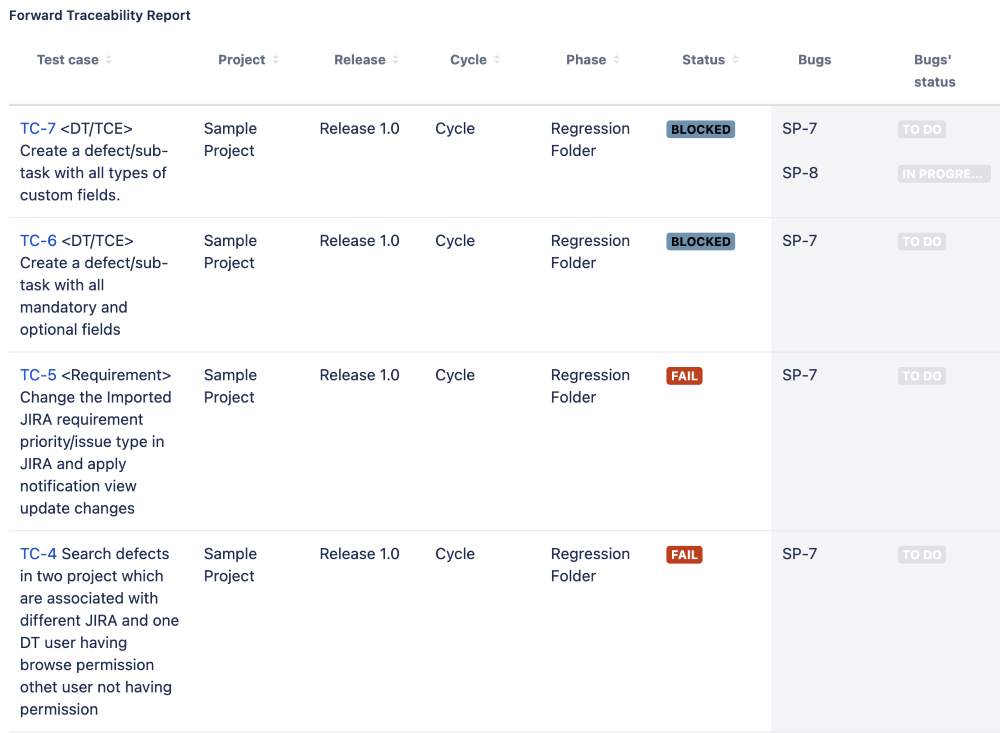This screenshot has width=1000, height=733.
Task: Click BLOCKED status badge for TC-7
Action: tap(700, 130)
